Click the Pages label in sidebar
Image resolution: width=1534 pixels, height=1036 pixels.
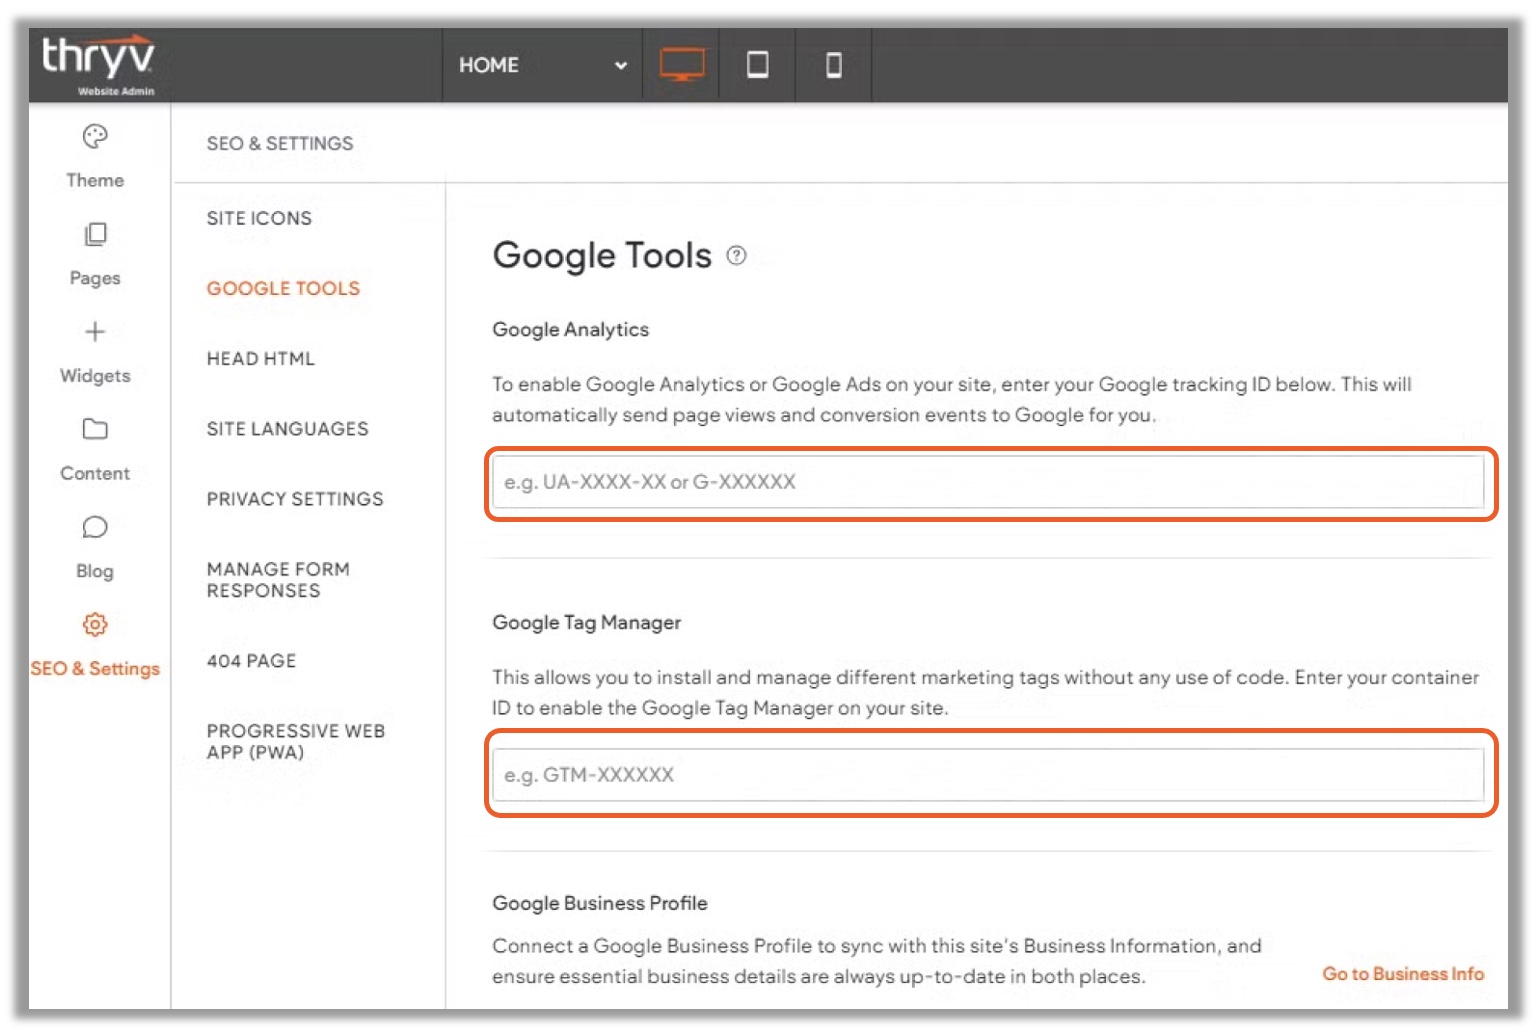click(x=95, y=278)
